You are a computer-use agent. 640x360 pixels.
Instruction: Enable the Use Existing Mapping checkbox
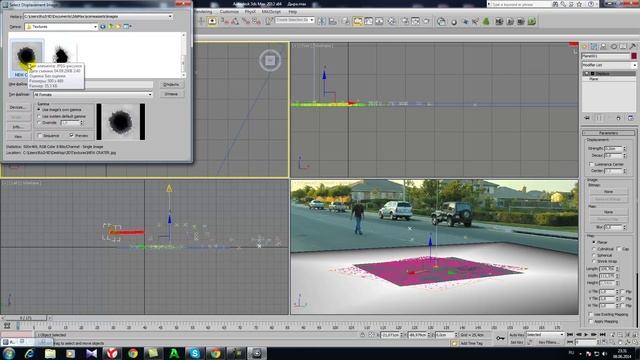[591, 314]
